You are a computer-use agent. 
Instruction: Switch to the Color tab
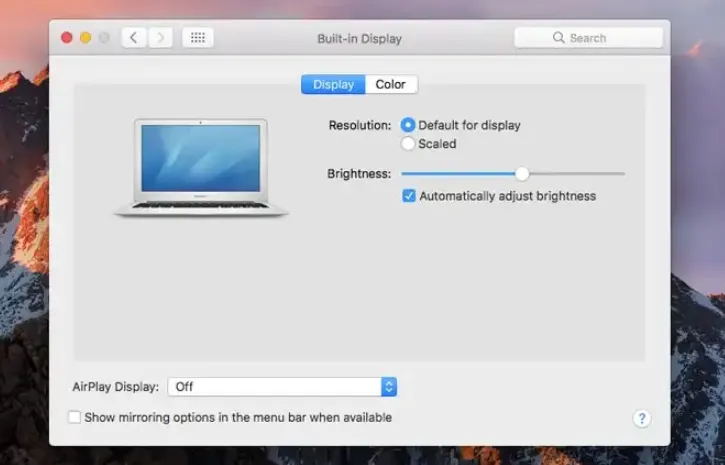(391, 85)
